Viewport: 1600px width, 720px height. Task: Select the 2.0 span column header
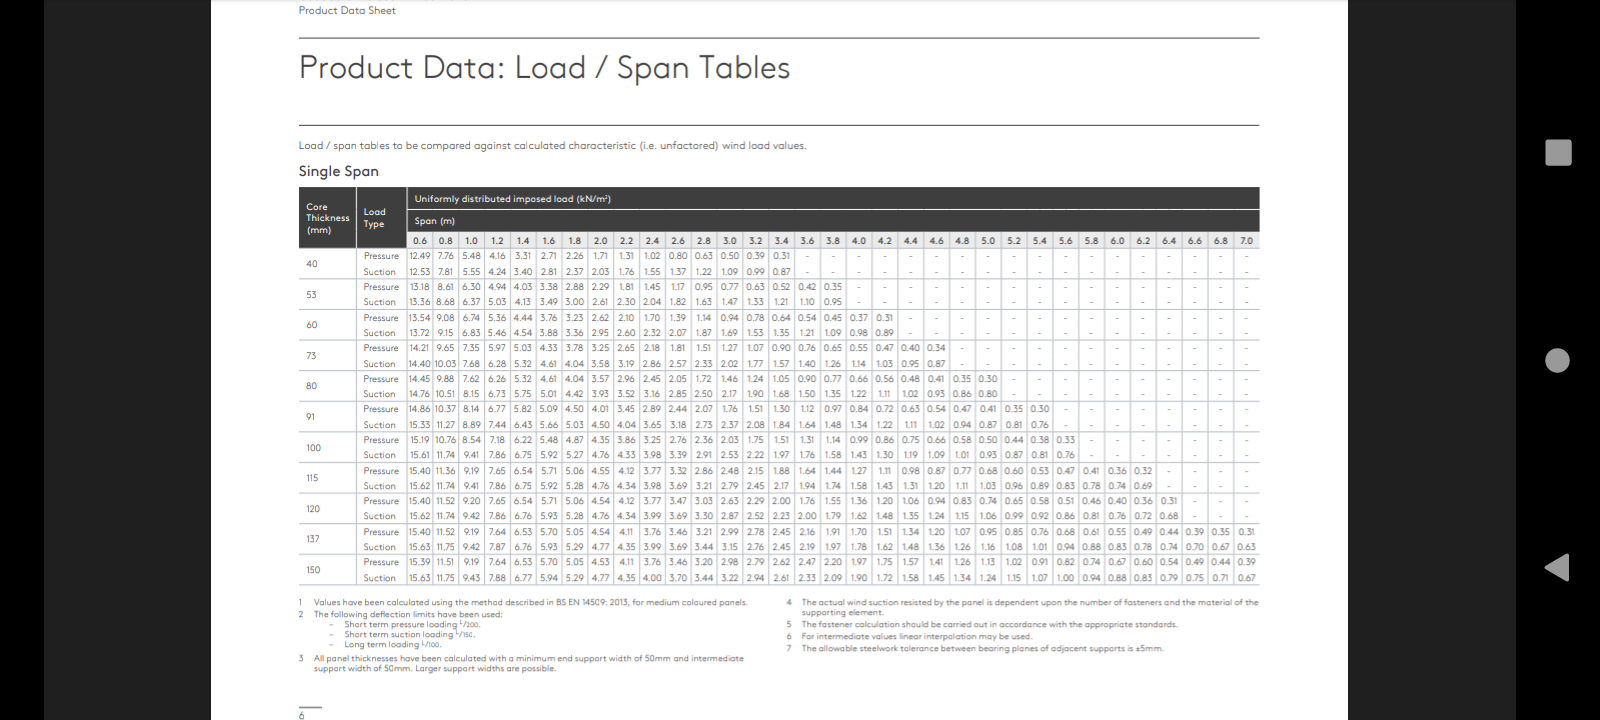[x=600, y=241]
